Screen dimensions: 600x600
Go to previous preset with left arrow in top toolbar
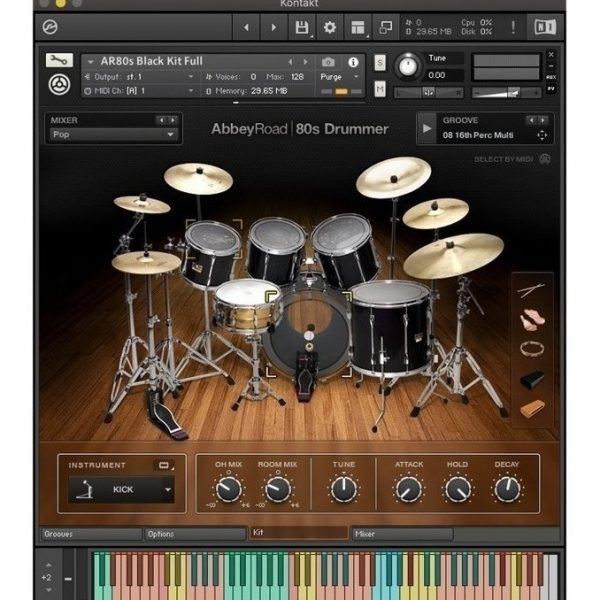click(246, 27)
